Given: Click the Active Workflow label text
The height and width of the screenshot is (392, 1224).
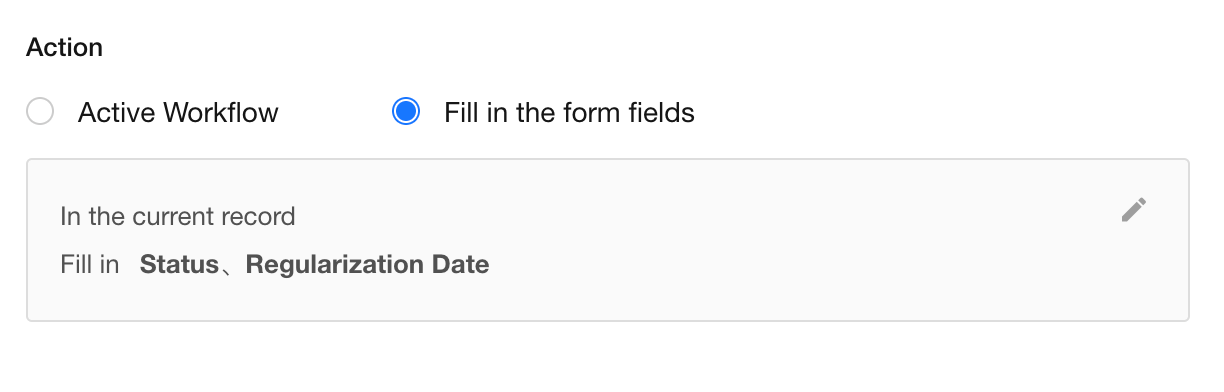Looking at the screenshot, I should (178, 113).
